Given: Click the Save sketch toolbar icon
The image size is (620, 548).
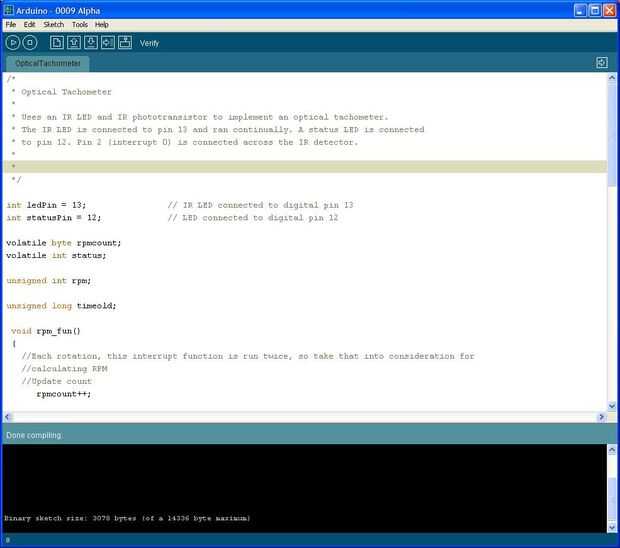Looking at the screenshot, I should 91,43.
